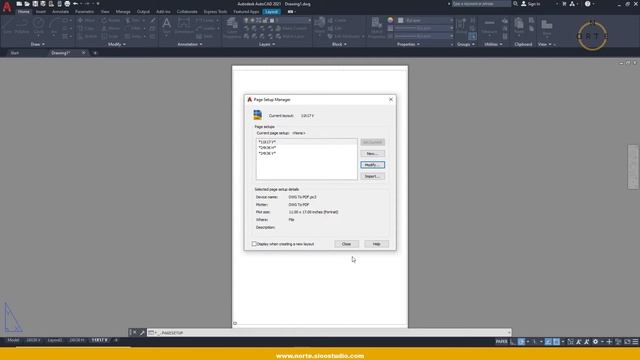Click the Plot printer icon in Quick Access toolbar

click(x=67, y=4)
